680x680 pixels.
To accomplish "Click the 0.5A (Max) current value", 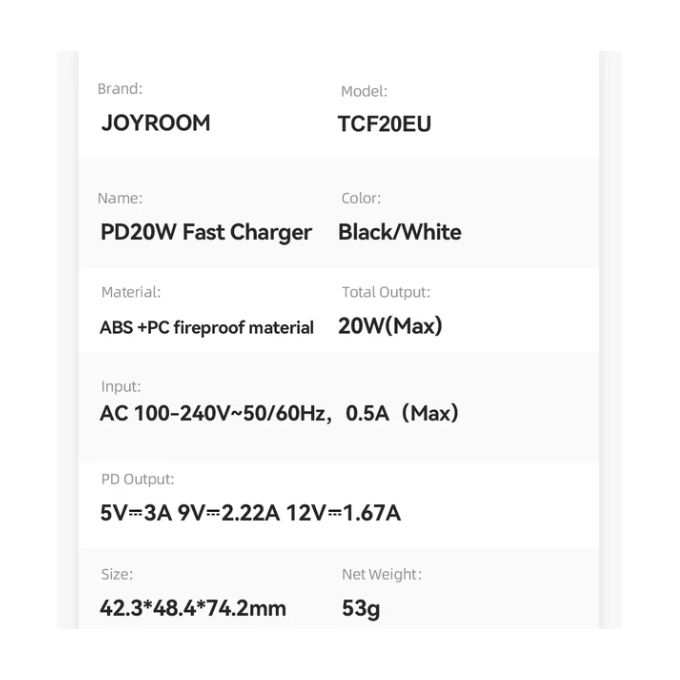I will click(x=402, y=413).
